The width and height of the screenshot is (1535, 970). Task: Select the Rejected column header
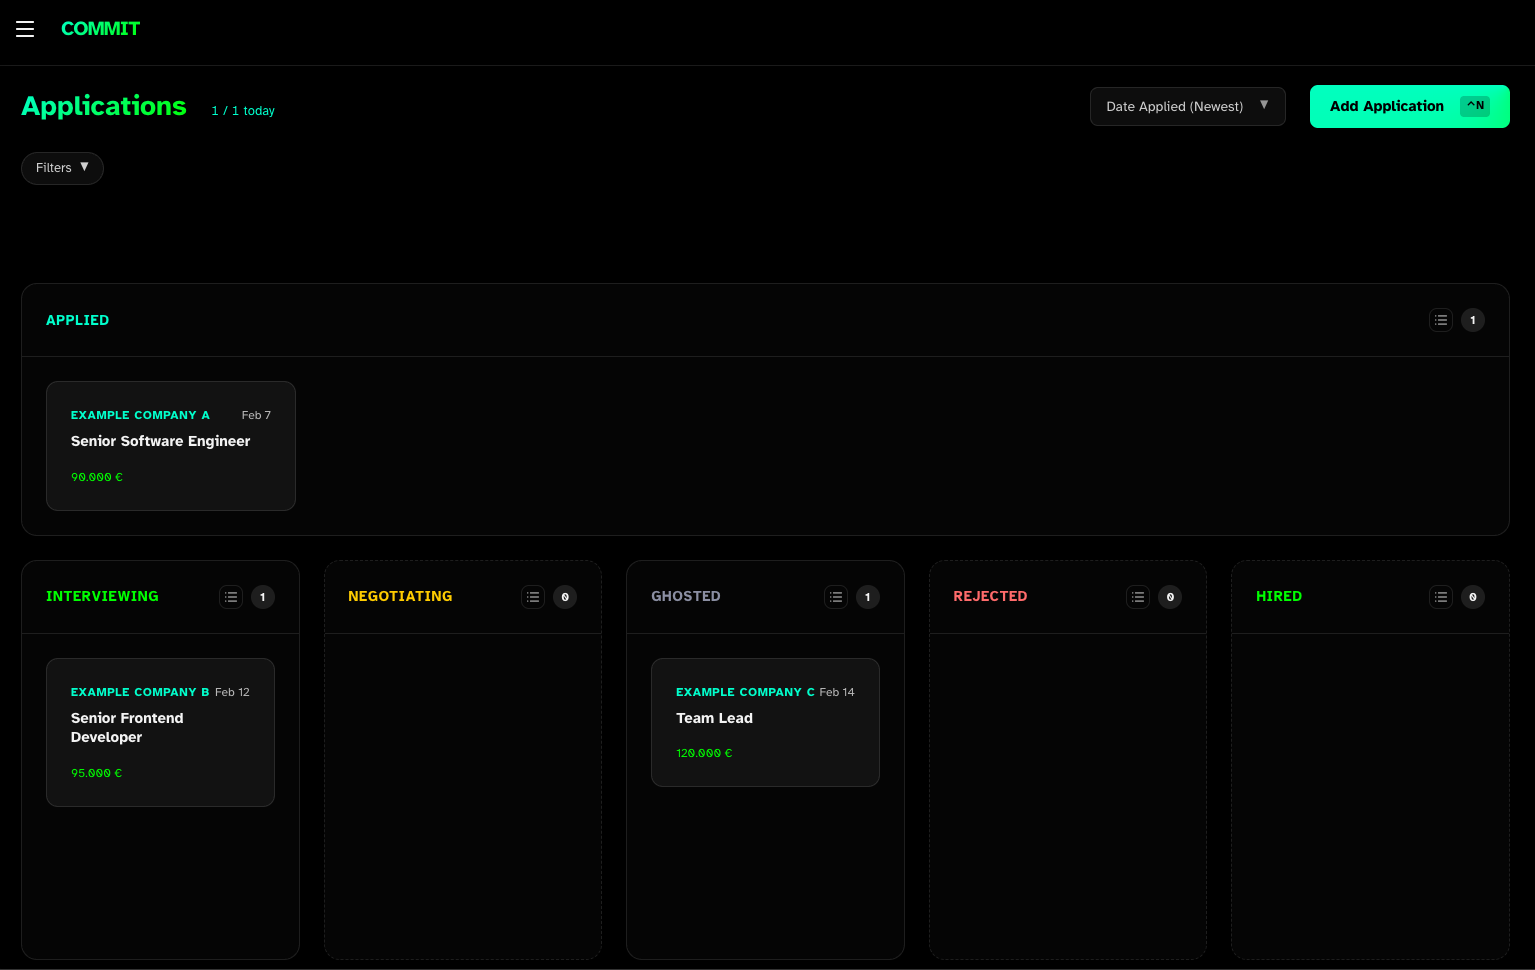pyautogui.click(x=990, y=596)
